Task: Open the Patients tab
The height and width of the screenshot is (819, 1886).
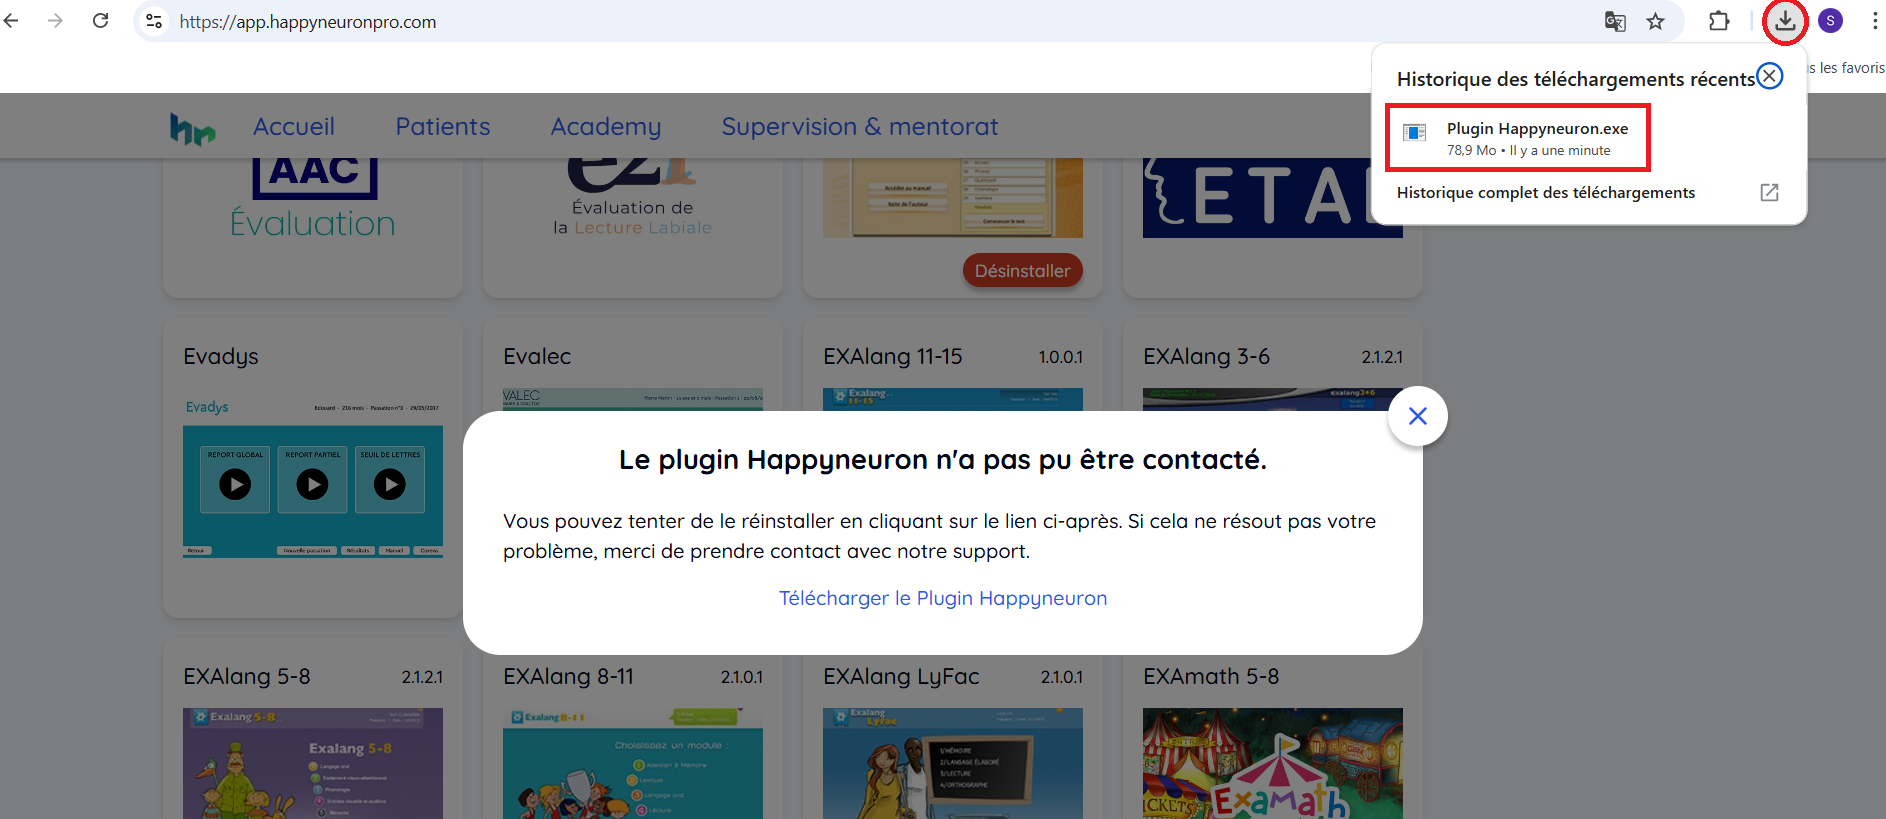Action: 442,127
